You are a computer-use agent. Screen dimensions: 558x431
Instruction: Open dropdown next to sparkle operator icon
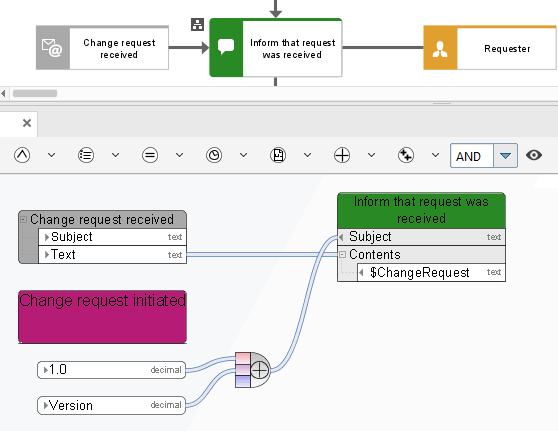[435, 155]
